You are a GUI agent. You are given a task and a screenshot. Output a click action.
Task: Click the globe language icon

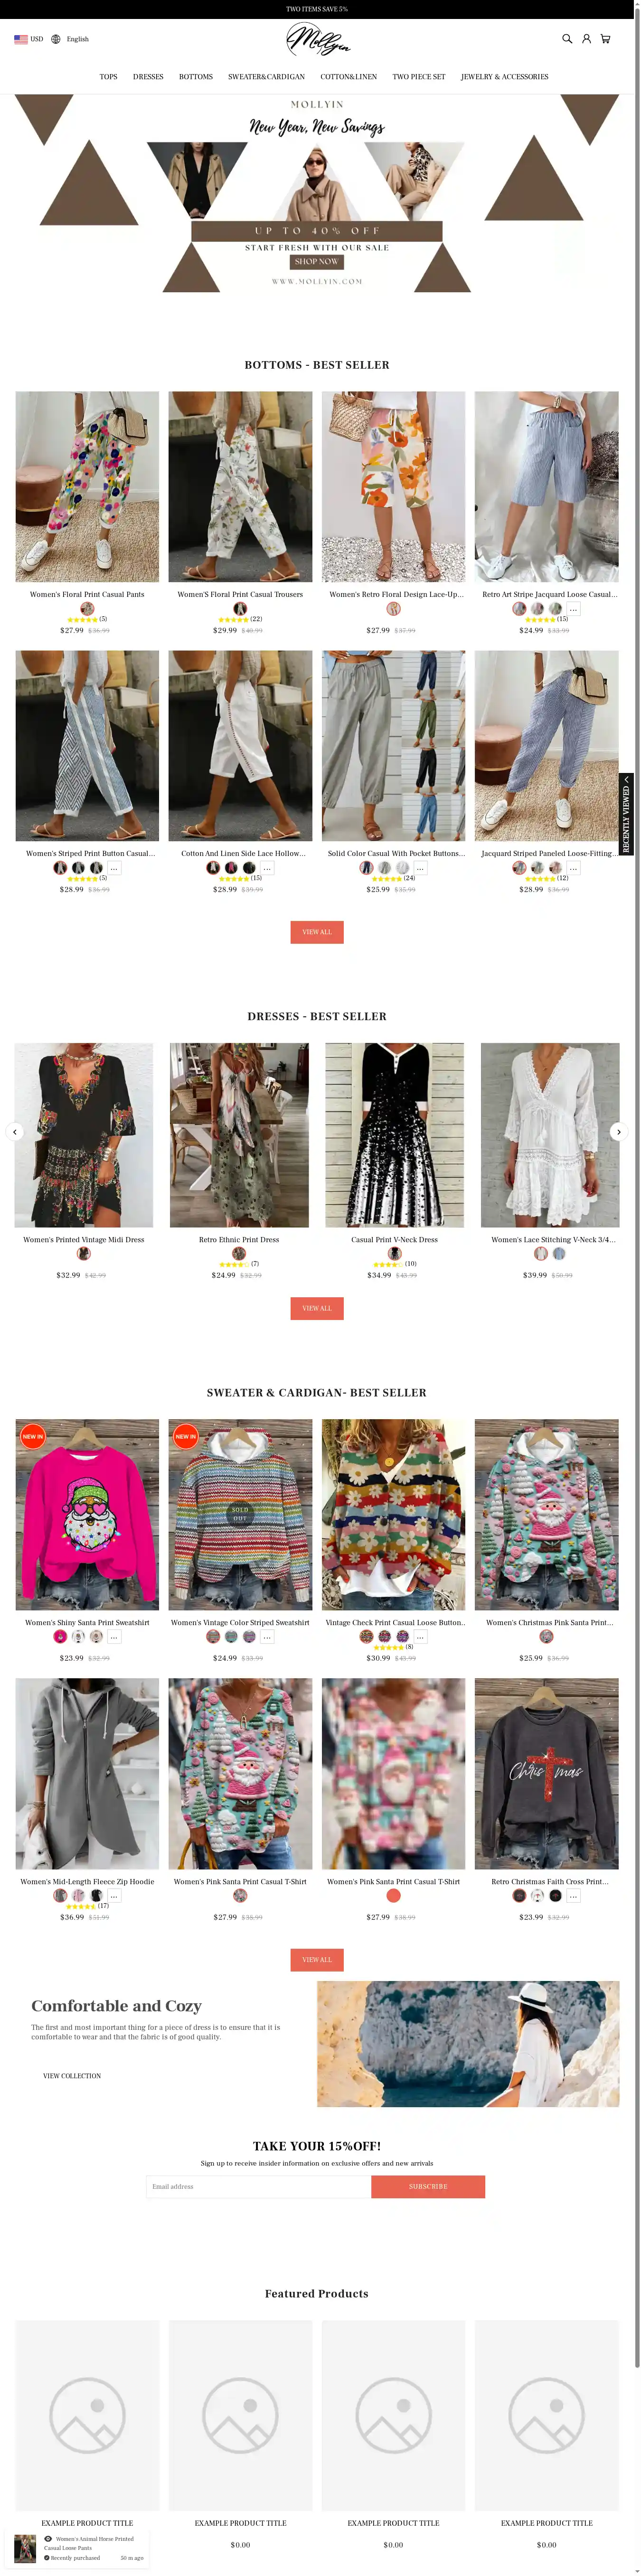click(56, 39)
